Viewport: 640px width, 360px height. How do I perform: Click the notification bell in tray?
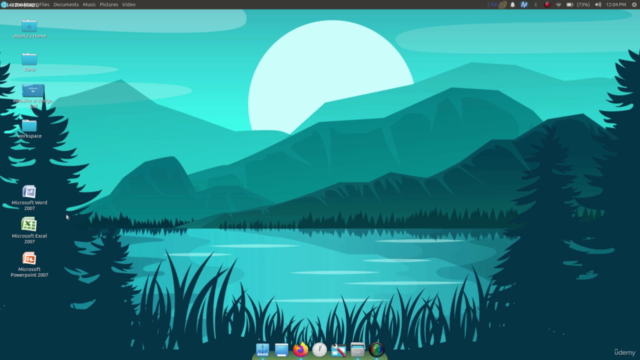pos(513,4)
